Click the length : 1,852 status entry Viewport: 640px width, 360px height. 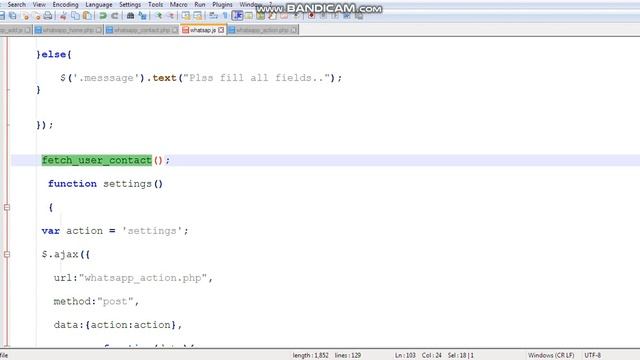click(x=310, y=356)
